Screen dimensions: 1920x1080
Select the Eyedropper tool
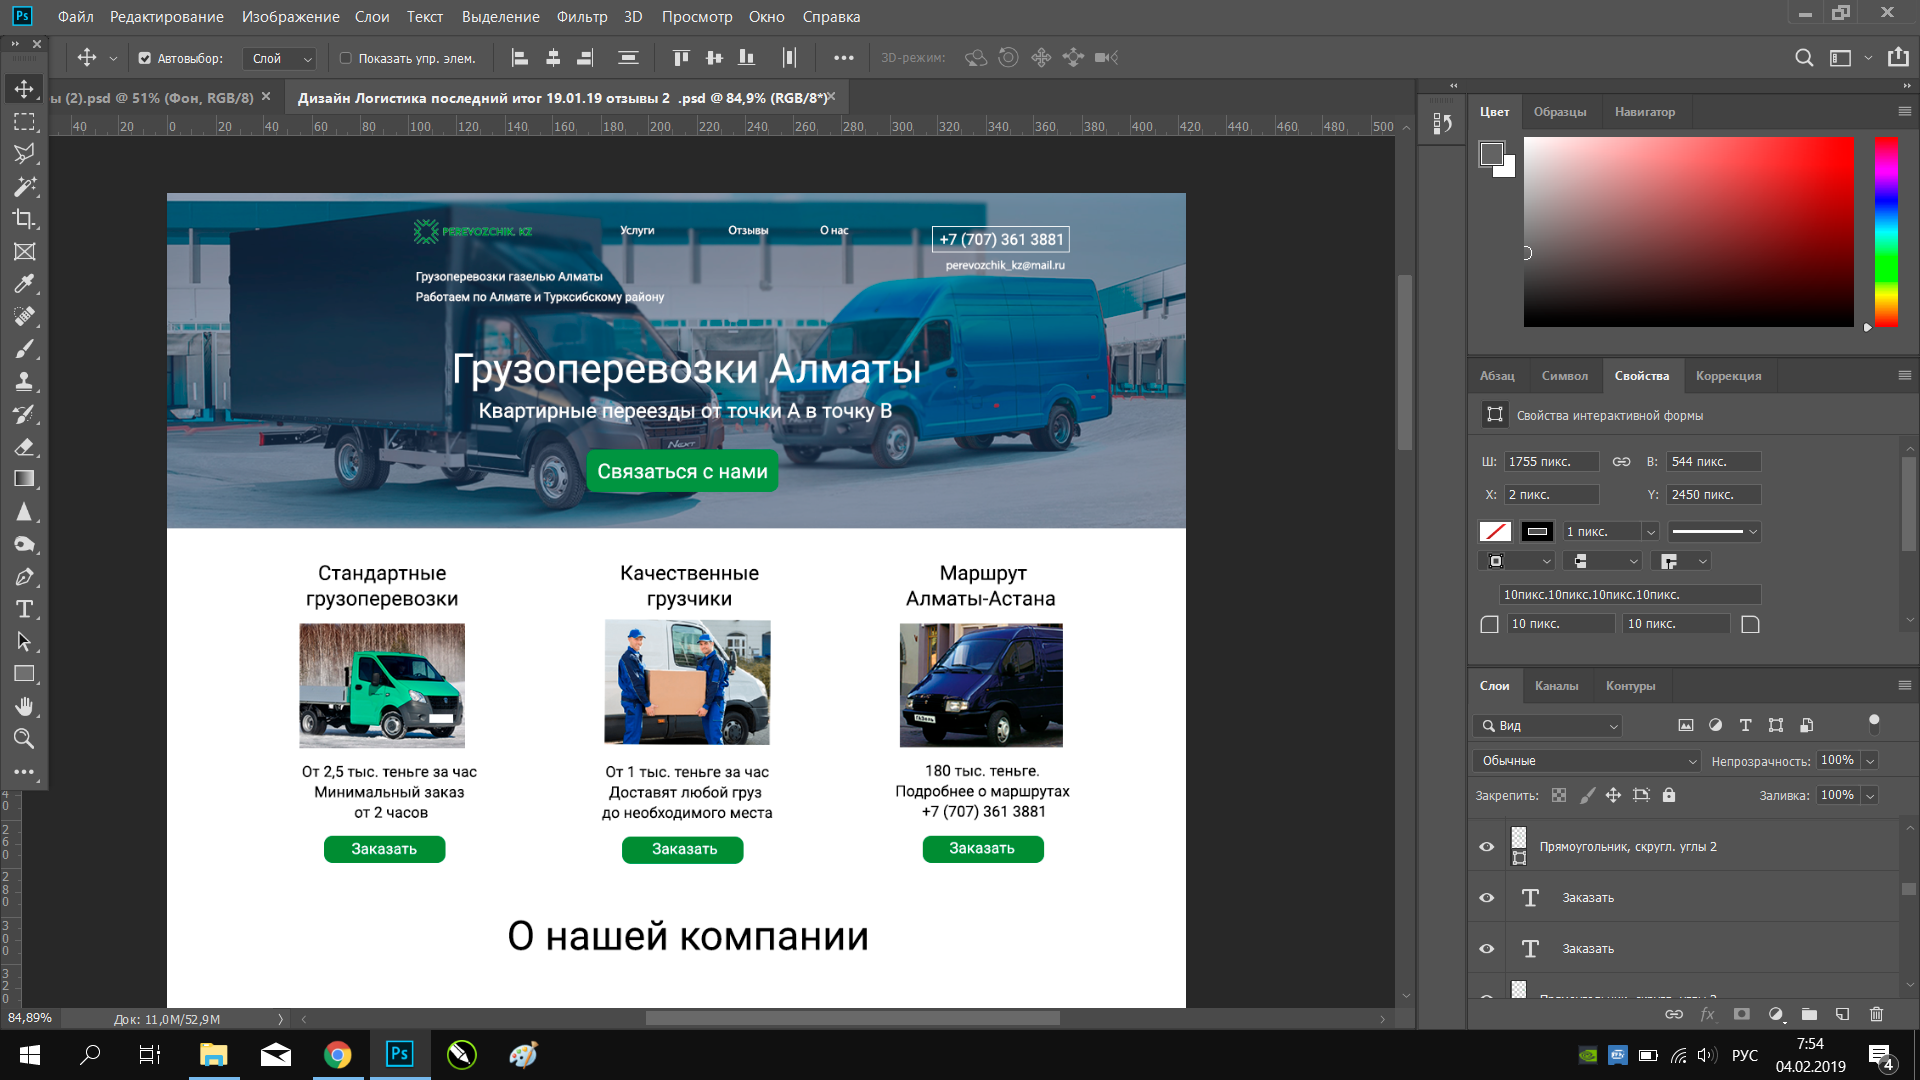[x=25, y=284]
